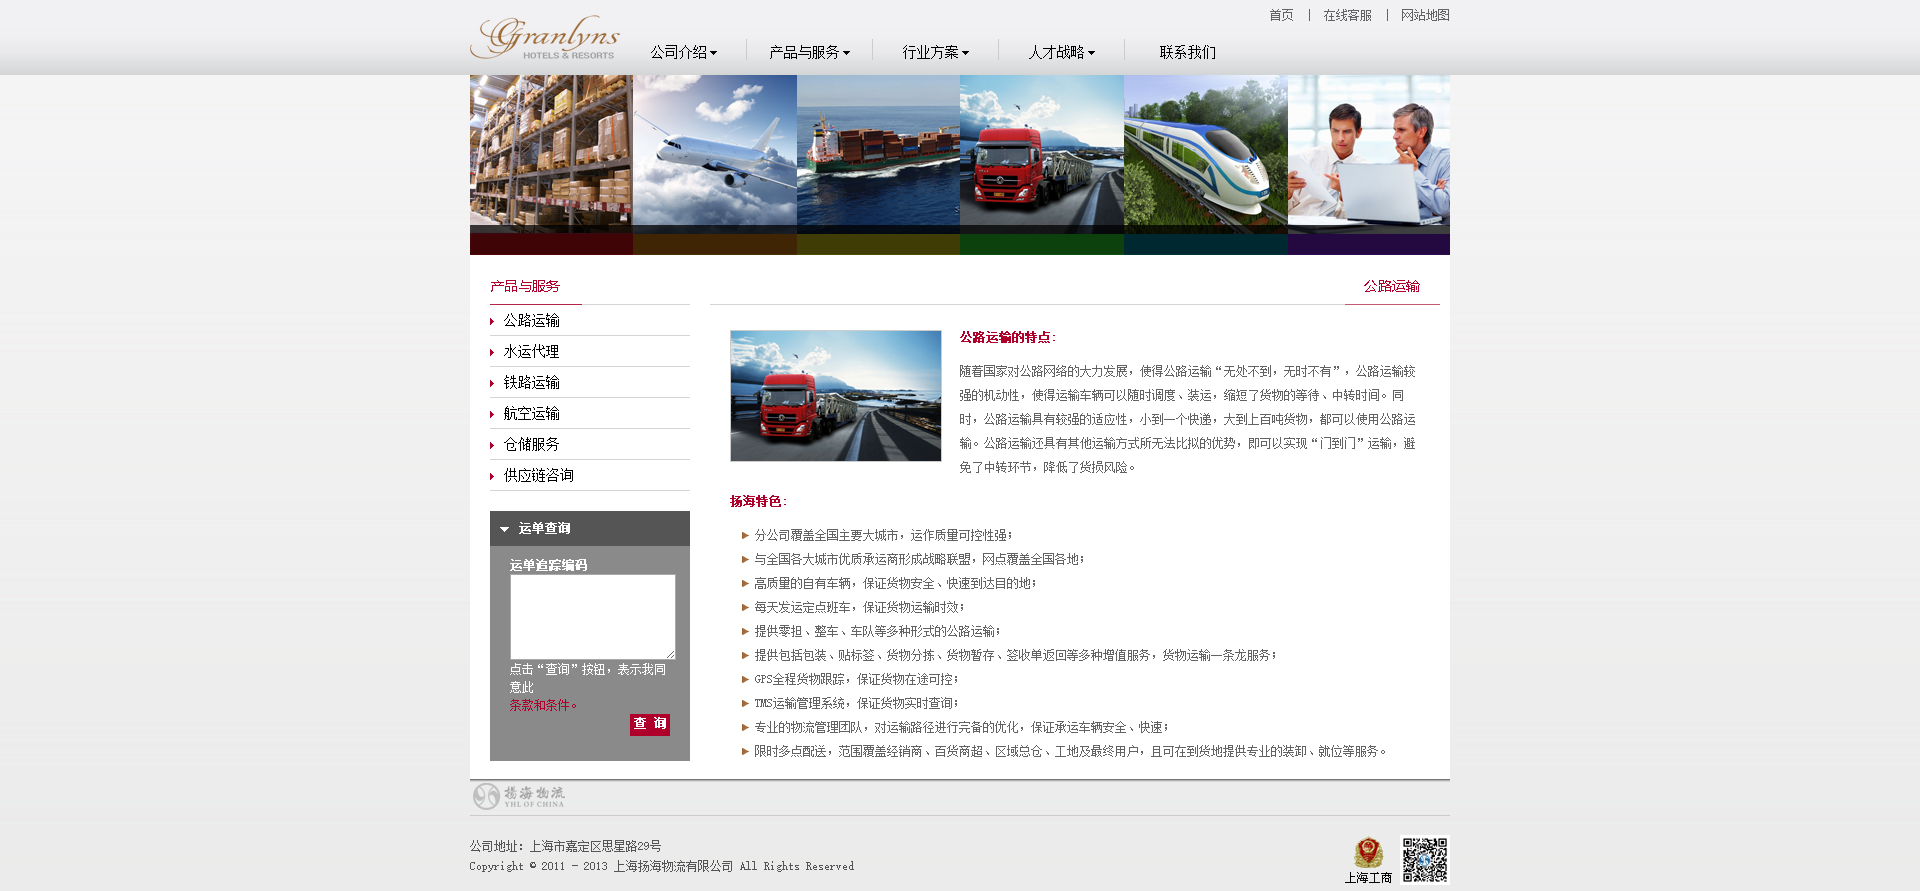Click the warehouse shelves banner image
The height and width of the screenshot is (891, 1920).
pyautogui.click(x=551, y=152)
